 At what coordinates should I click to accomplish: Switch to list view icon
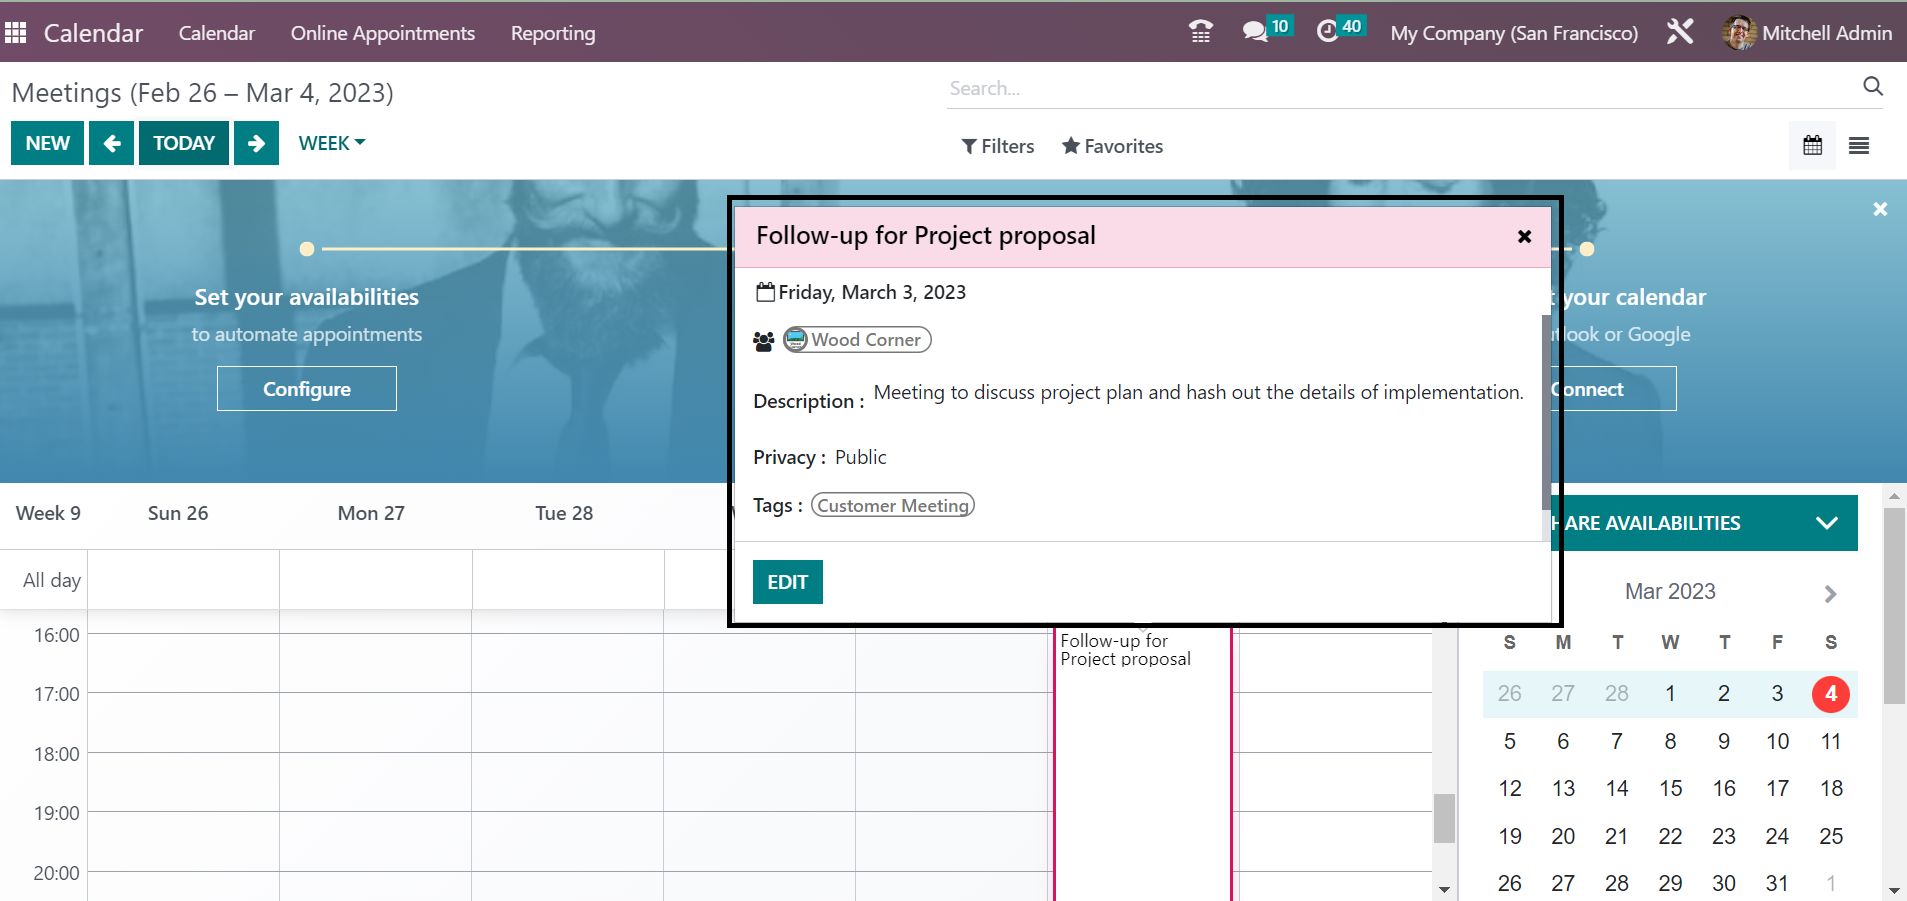(x=1859, y=146)
